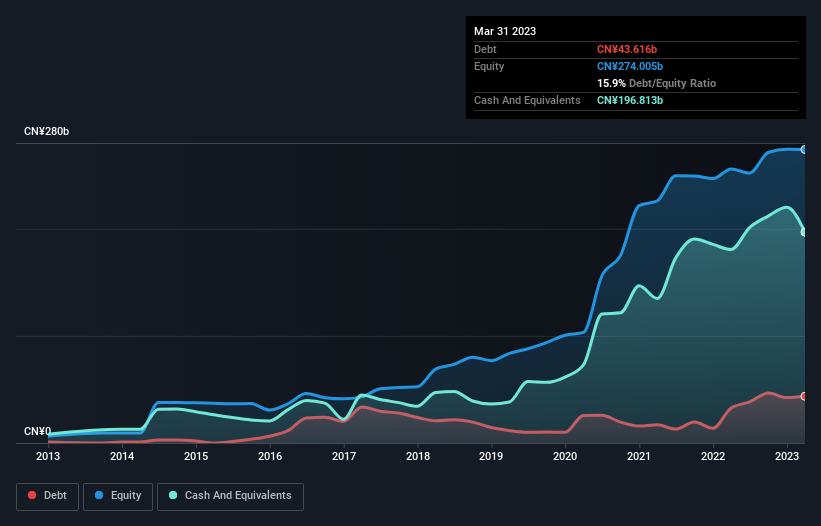Click the CN¥196.813b cash value
This screenshot has height=526, width=821.
coord(630,100)
